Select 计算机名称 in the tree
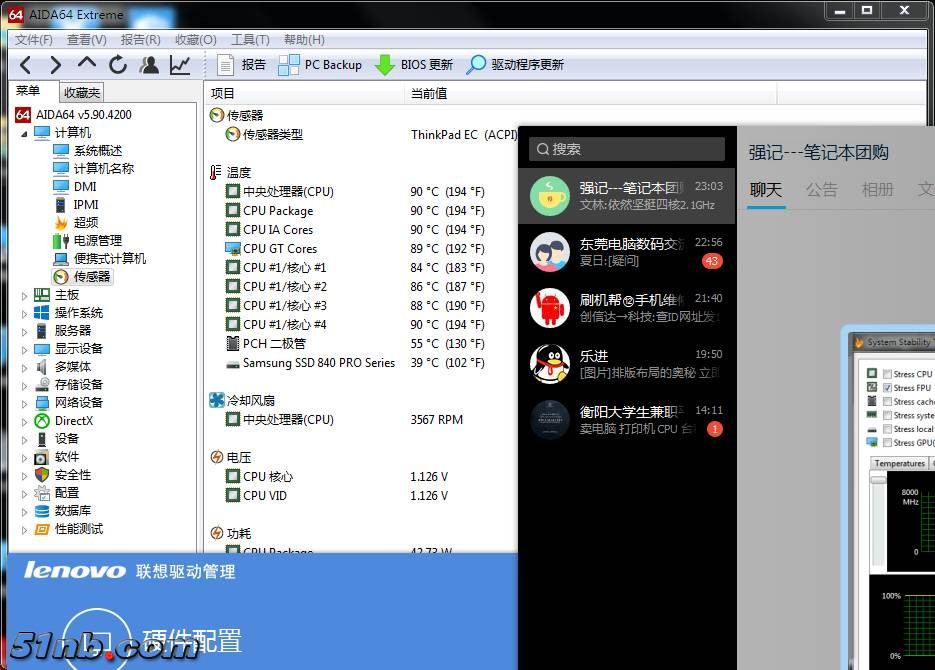This screenshot has height=670, width=935. point(104,169)
